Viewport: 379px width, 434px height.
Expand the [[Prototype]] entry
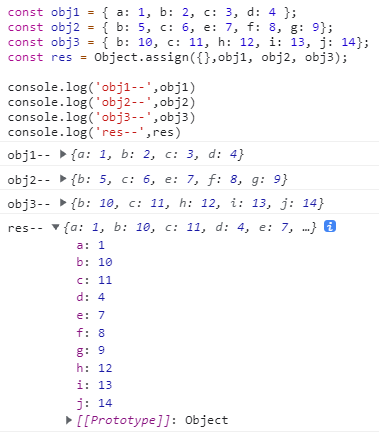69,420
